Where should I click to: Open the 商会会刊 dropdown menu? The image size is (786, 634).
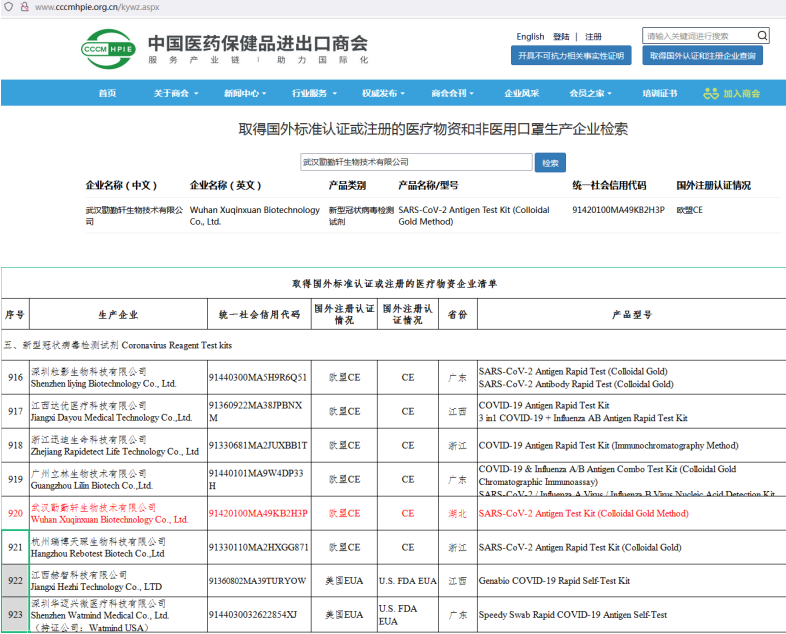tap(452, 94)
